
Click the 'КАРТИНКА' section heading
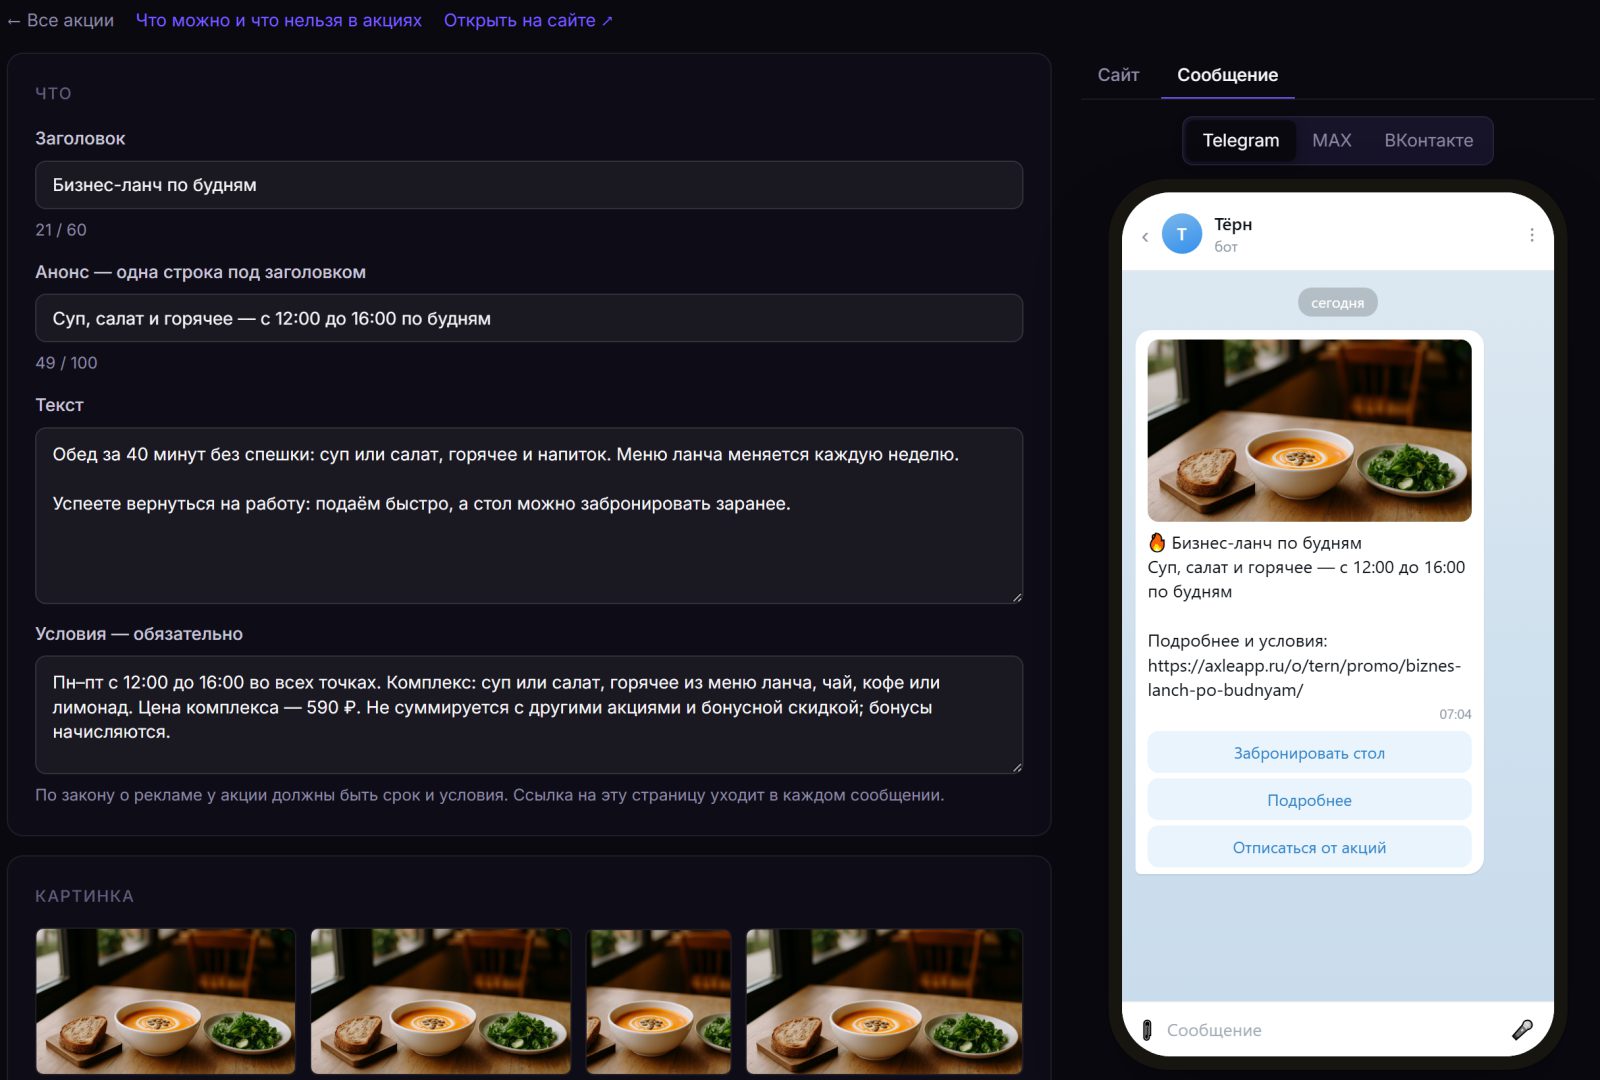coord(84,896)
